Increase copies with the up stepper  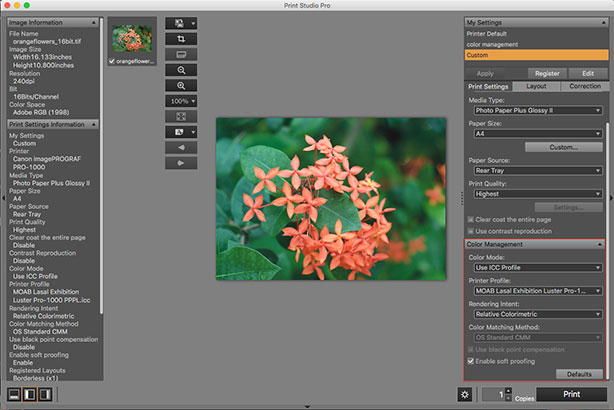[508, 391]
